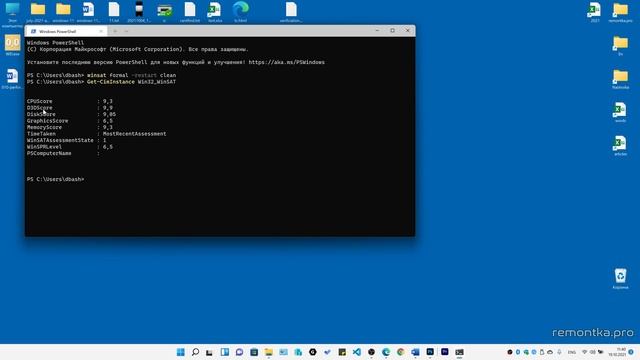Open the verification file on the desktop
This screenshot has width=640, height=360.
pyautogui.click(x=291, y=11)
